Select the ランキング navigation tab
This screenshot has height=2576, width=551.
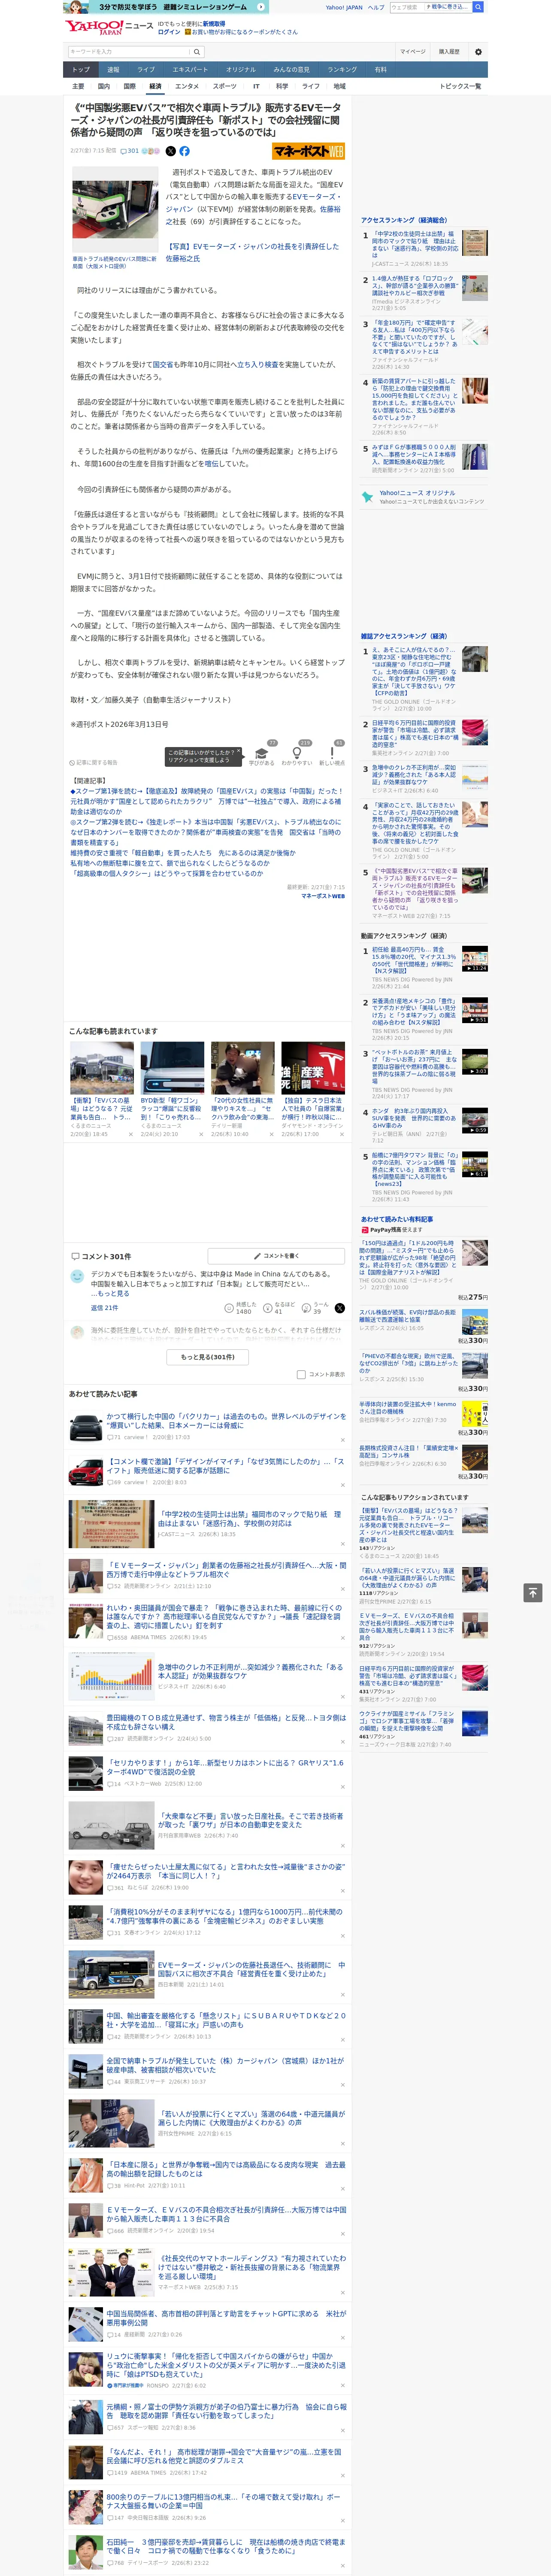pos(342,70)
